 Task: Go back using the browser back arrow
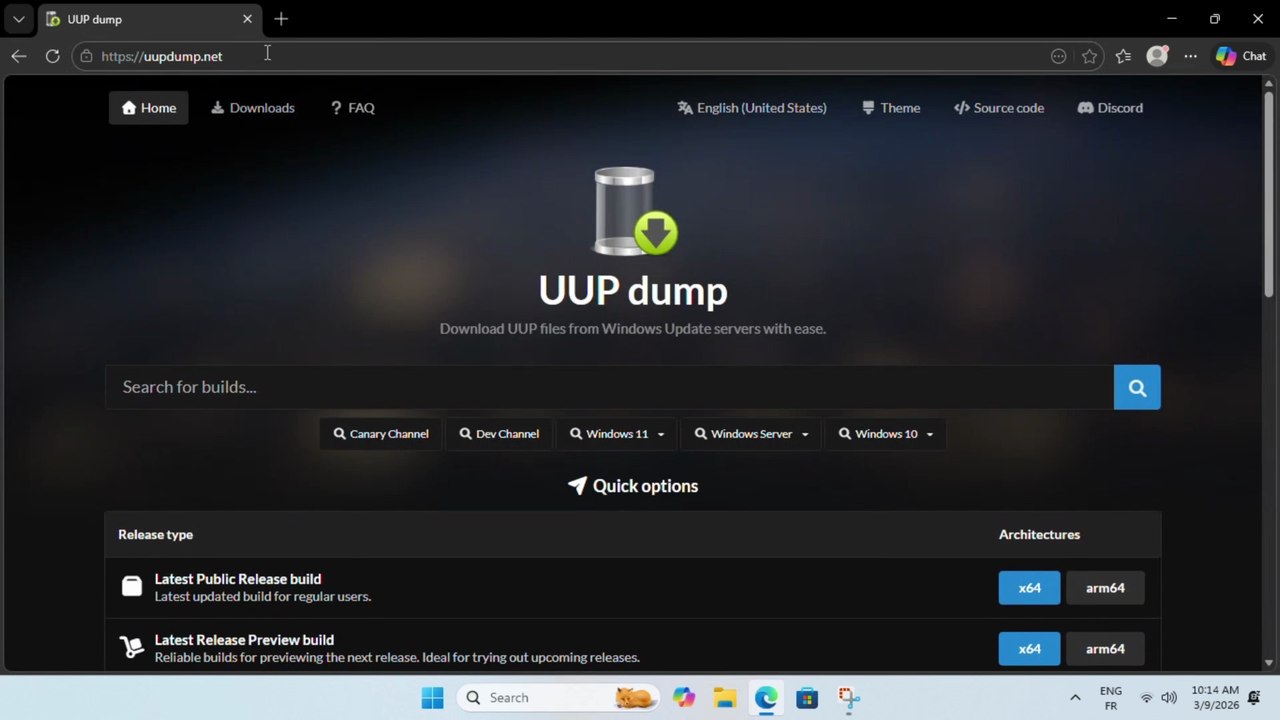(19, 56)
